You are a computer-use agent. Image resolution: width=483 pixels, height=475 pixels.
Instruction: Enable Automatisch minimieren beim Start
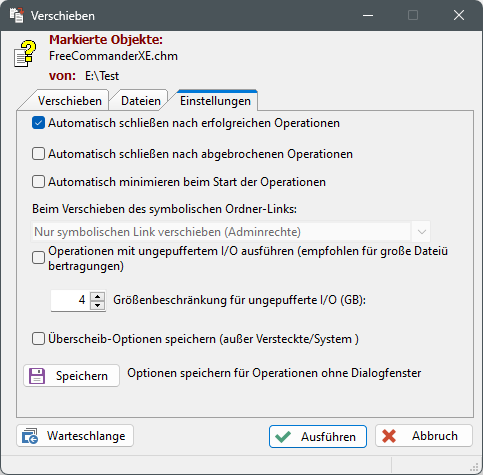click(38, 182)
